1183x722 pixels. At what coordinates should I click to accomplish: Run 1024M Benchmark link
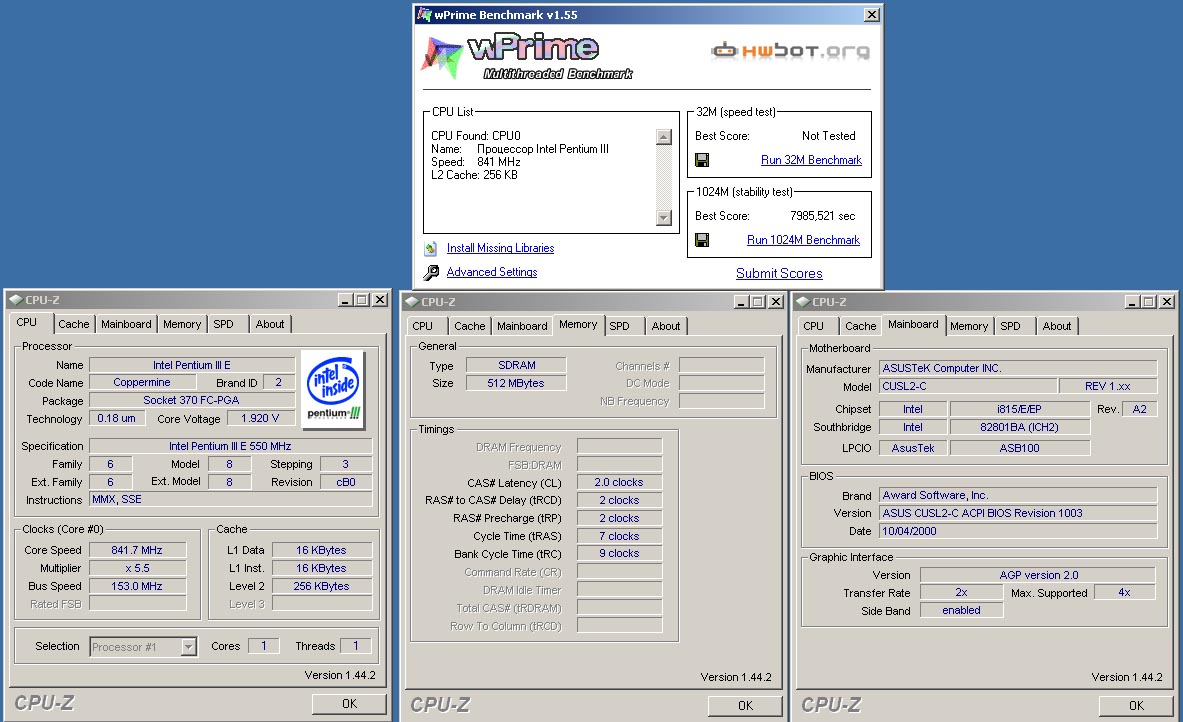tap(803, 240)
